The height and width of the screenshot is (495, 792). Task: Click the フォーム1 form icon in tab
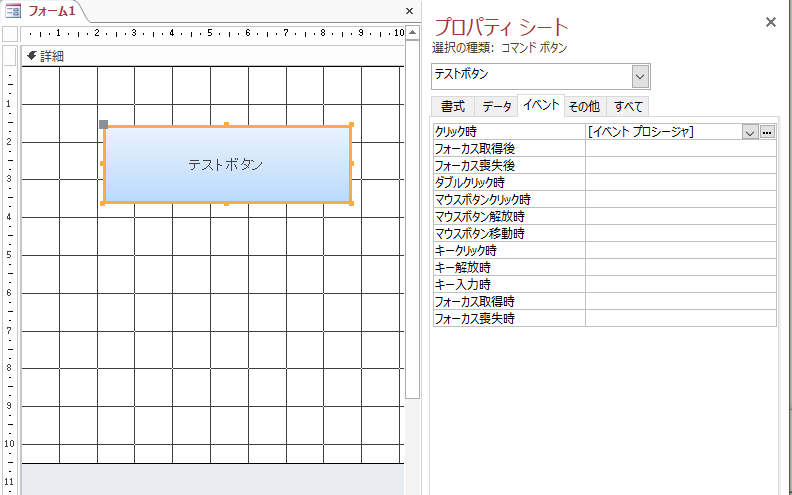[13, 11]
